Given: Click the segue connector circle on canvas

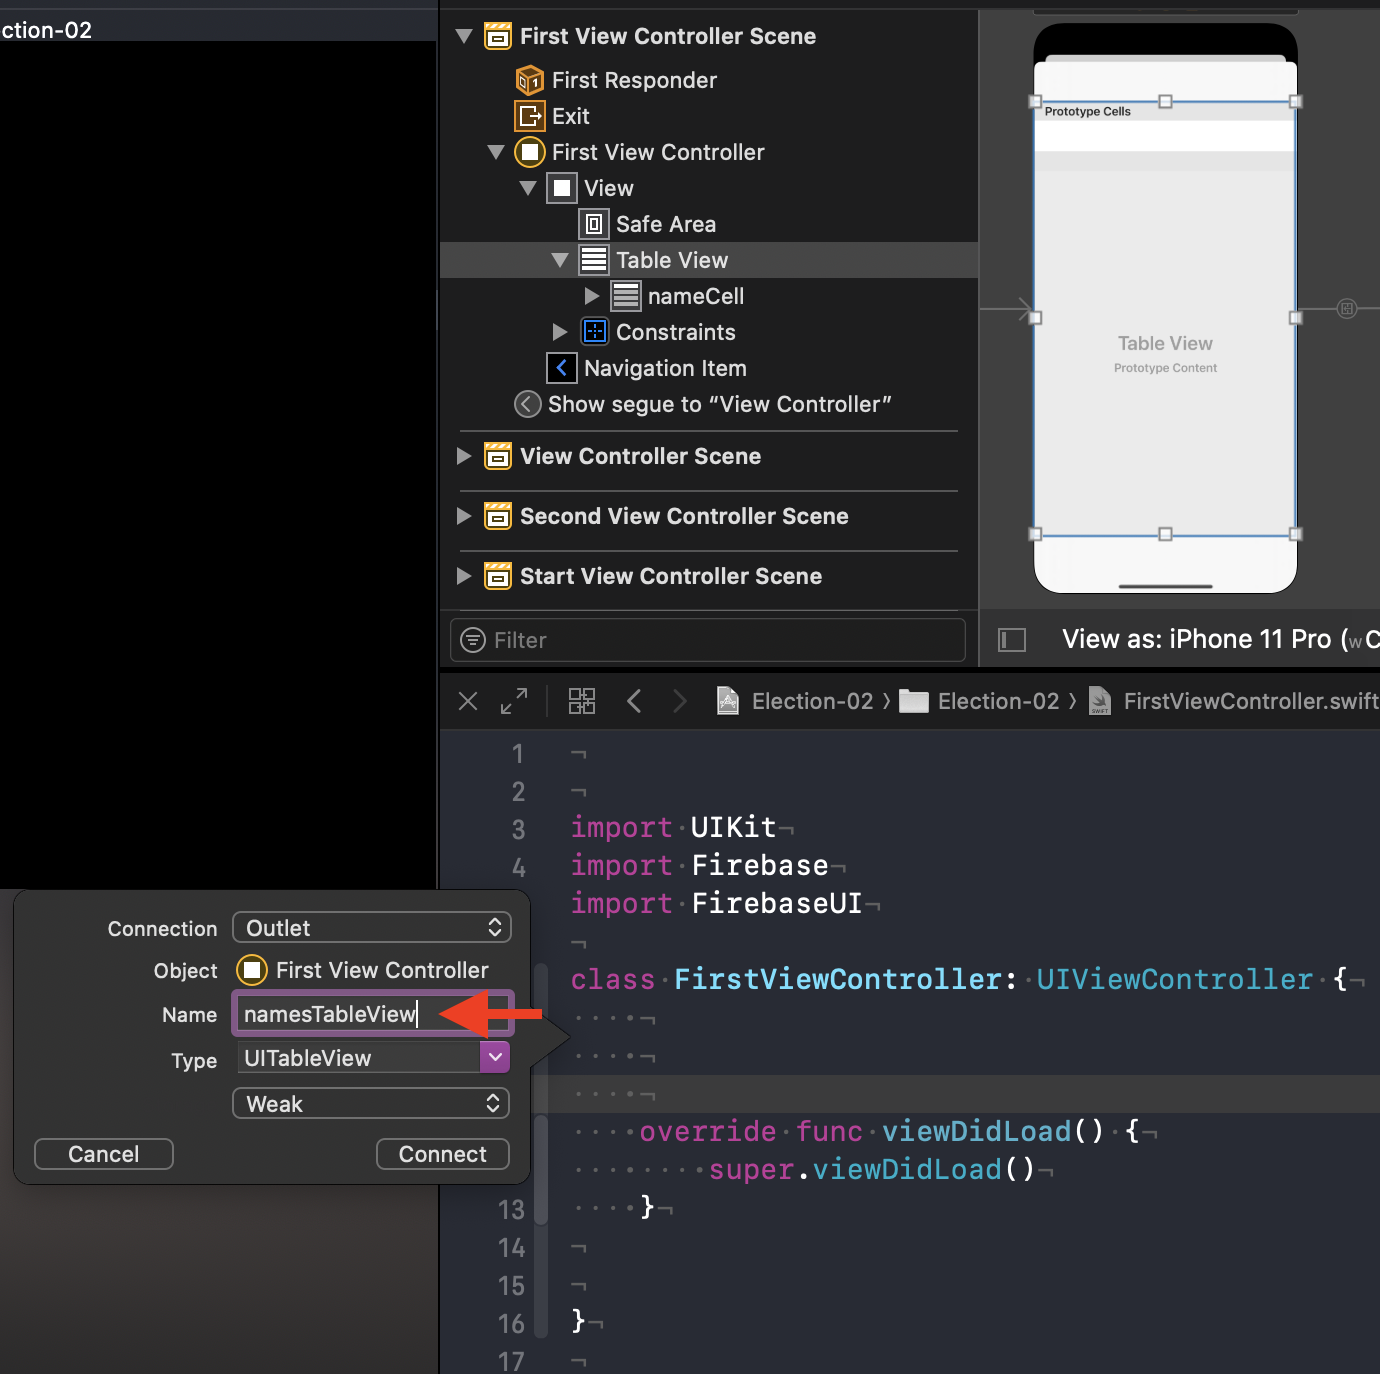Looking at the screenshot, I should click(1347, 308).
